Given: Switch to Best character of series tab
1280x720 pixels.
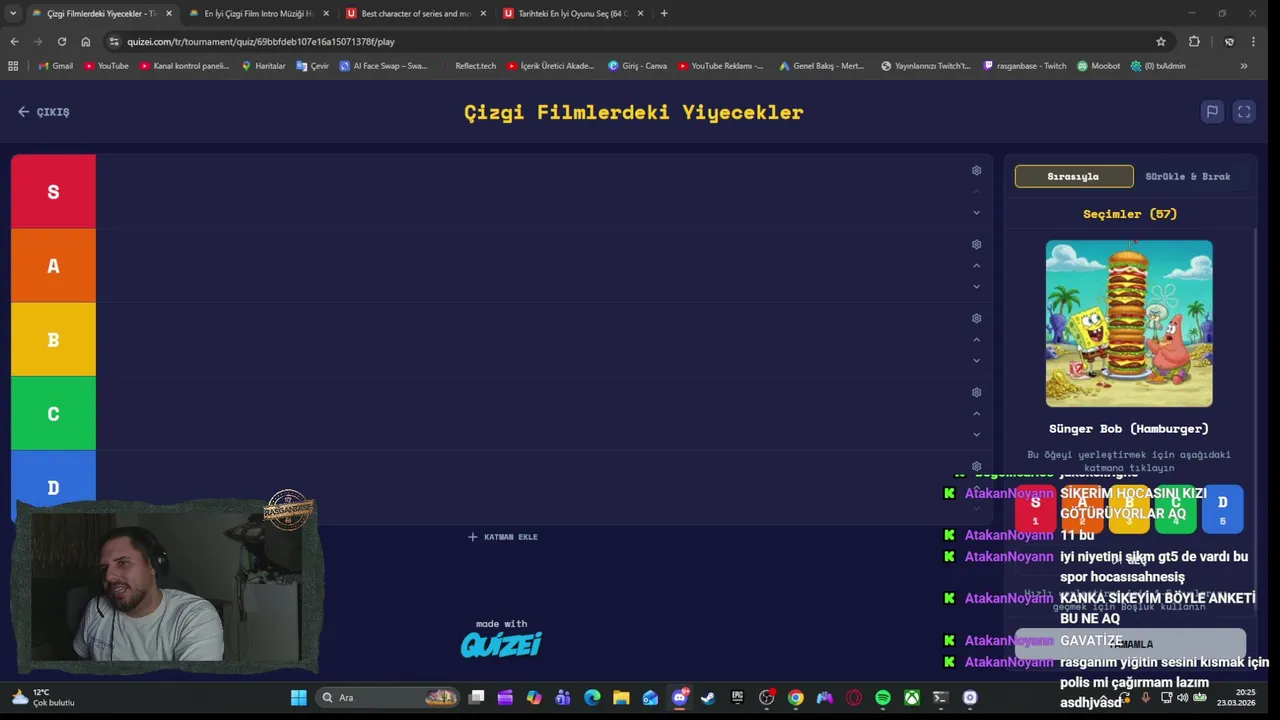Looking at the screenshot, I should pos(416,13).
